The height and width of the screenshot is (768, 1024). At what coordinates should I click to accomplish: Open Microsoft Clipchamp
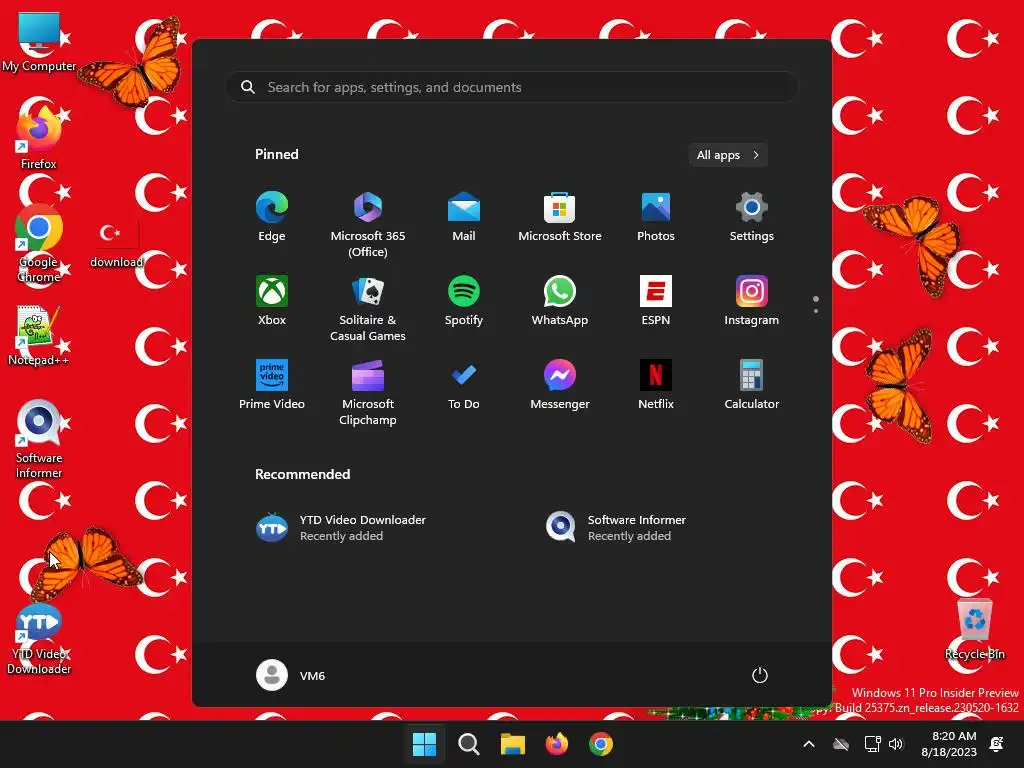[x=368, y=392]
